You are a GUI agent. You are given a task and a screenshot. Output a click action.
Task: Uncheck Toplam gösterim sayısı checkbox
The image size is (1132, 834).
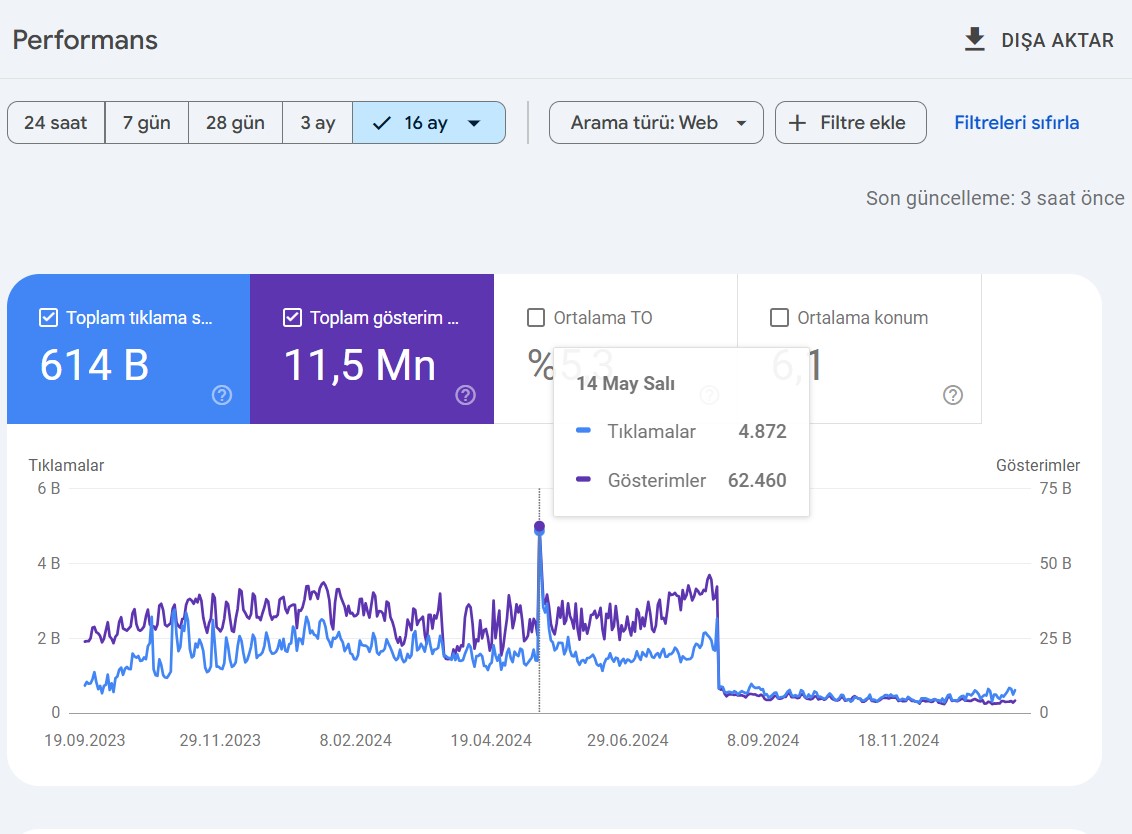[x=292, y=318]
